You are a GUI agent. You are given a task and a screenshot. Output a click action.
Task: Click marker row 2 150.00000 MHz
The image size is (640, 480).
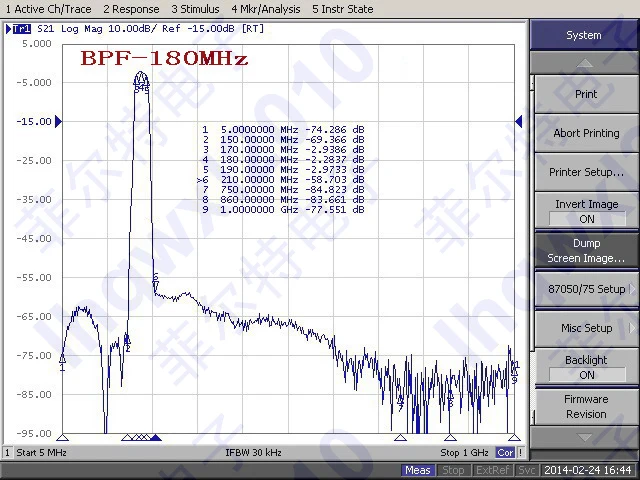(283, 140)
